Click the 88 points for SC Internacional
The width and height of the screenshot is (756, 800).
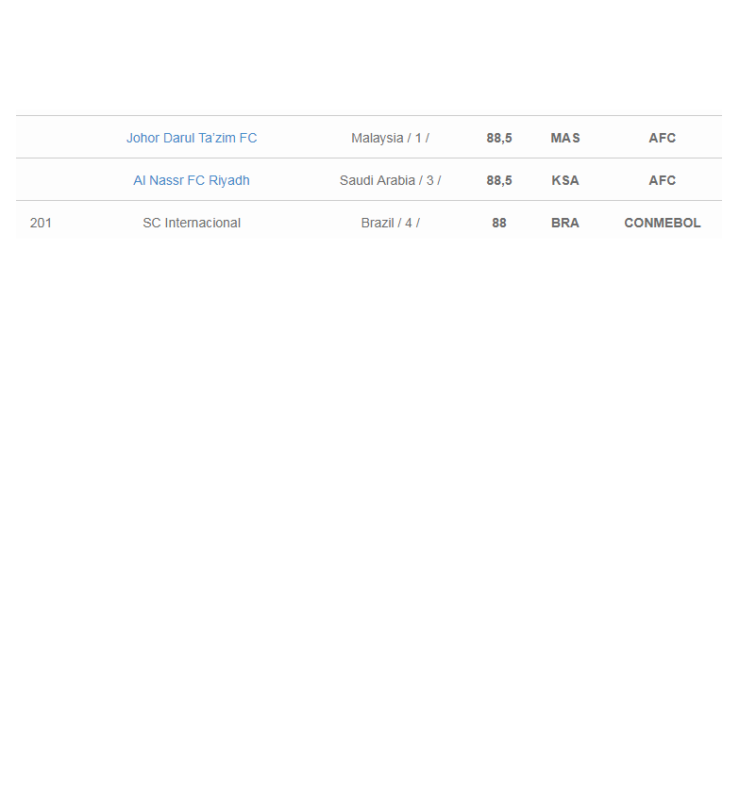click(499, 223)
